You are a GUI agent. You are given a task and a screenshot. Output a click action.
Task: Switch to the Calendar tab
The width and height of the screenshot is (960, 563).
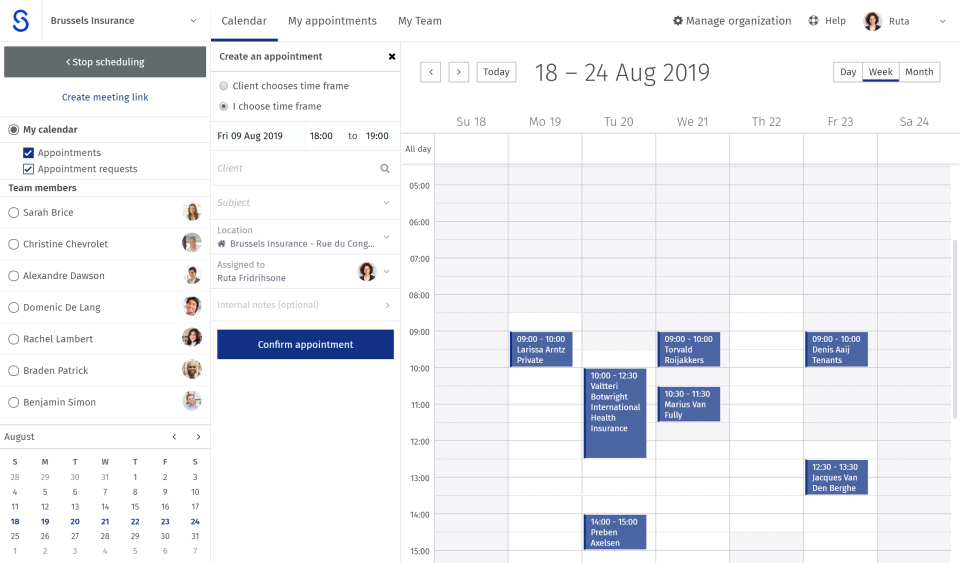tap(244, 21)
